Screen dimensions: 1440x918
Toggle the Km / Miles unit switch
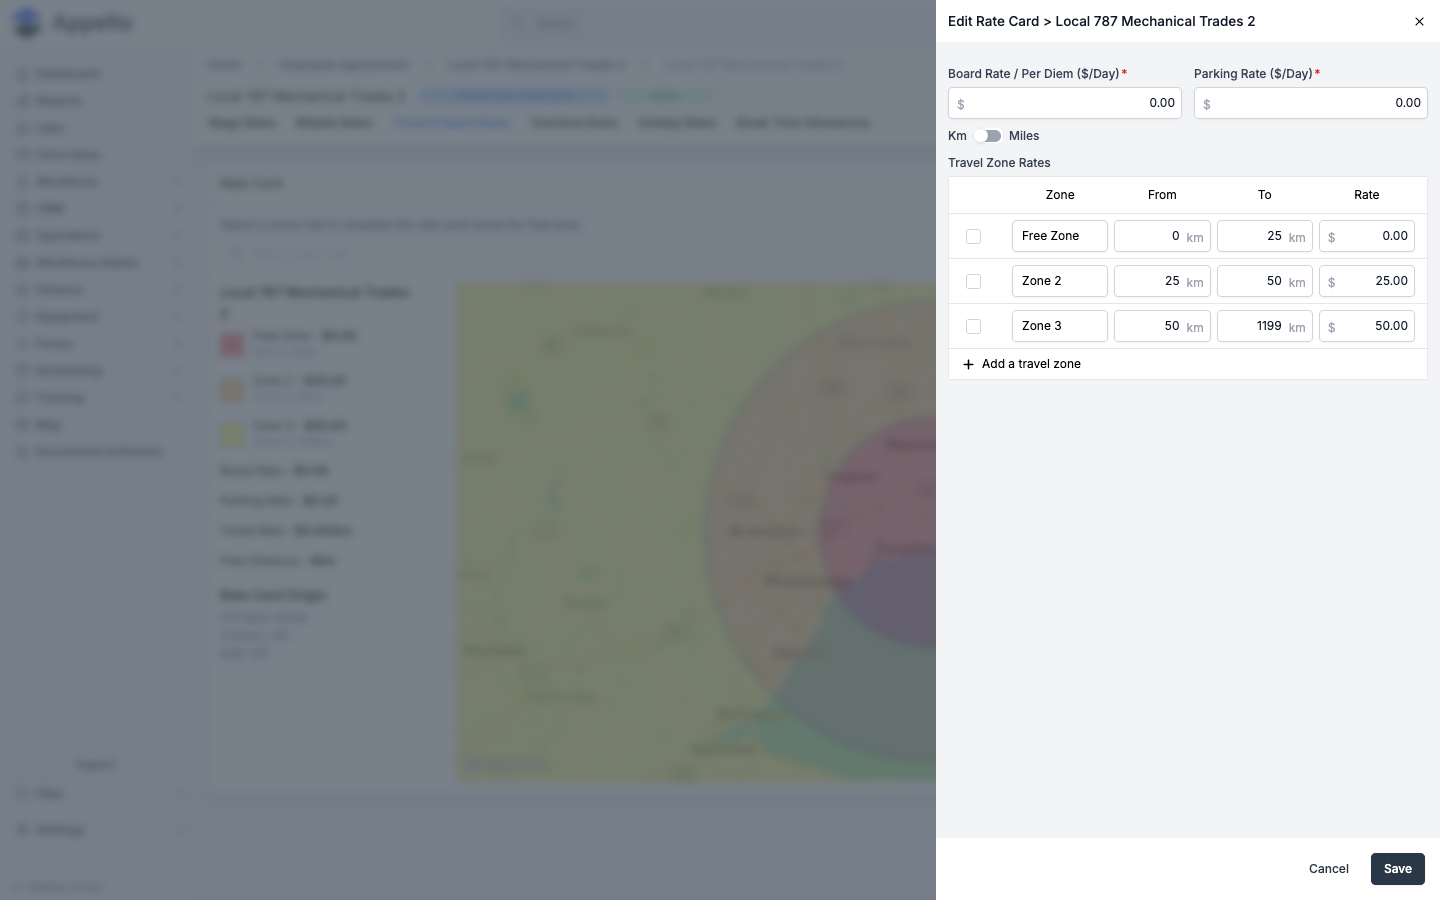988,136
